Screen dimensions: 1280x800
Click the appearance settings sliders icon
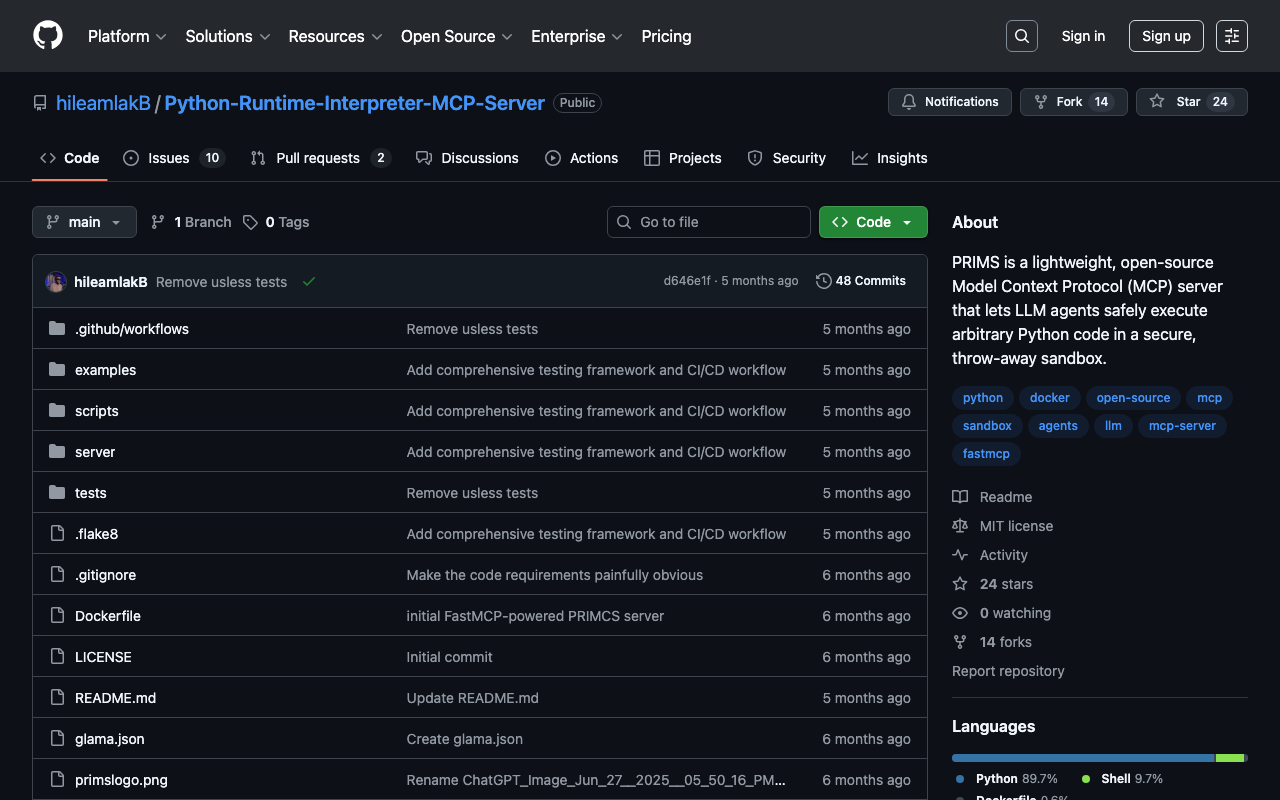1231,36
